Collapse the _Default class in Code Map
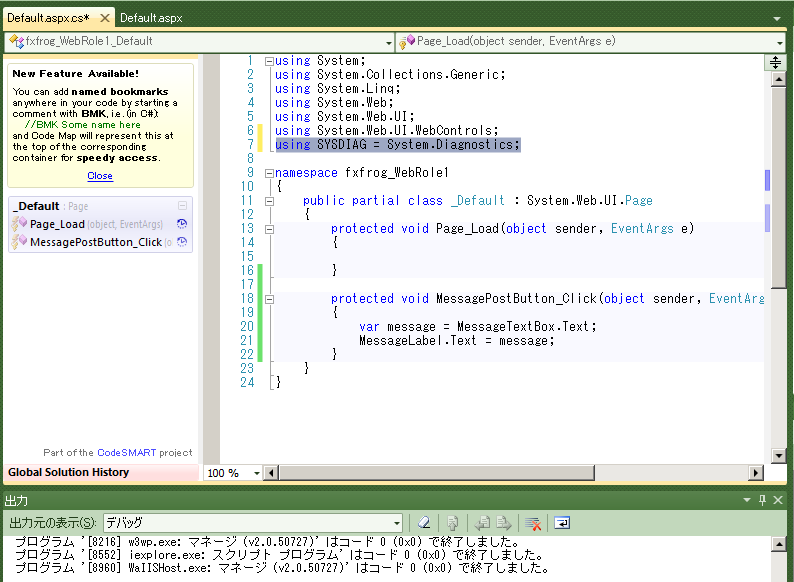794x582 pixels. [182, 206]
